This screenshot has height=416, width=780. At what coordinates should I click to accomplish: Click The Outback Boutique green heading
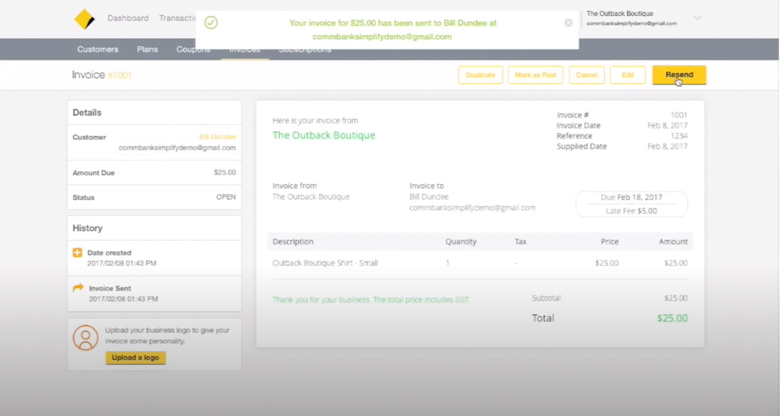click(324, 135)
